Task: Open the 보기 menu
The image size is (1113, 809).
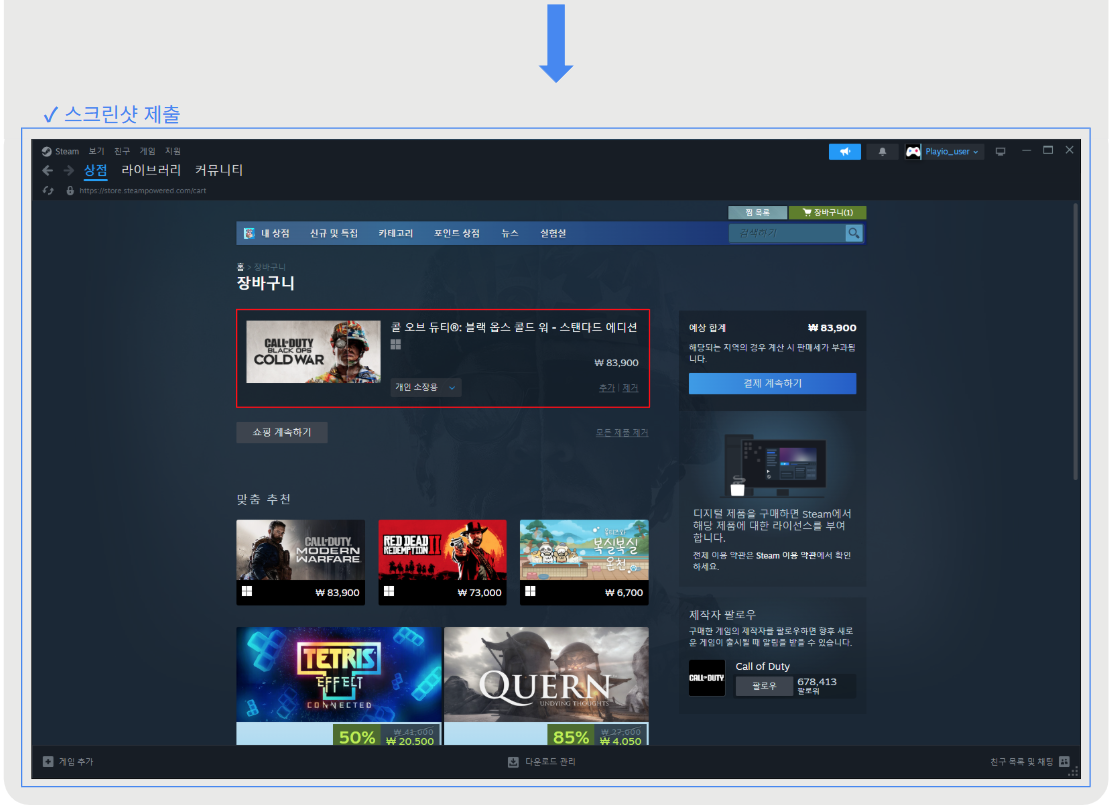Action: point(97,151)
